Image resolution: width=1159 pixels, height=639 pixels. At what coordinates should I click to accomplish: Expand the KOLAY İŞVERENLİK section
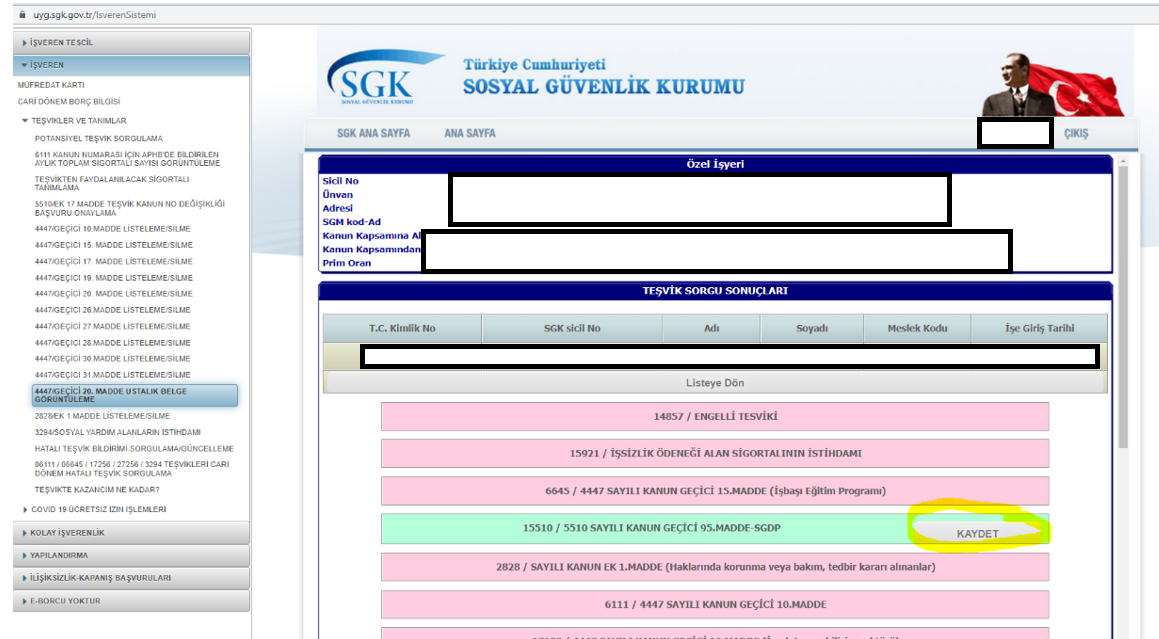[x=132, y=532]
